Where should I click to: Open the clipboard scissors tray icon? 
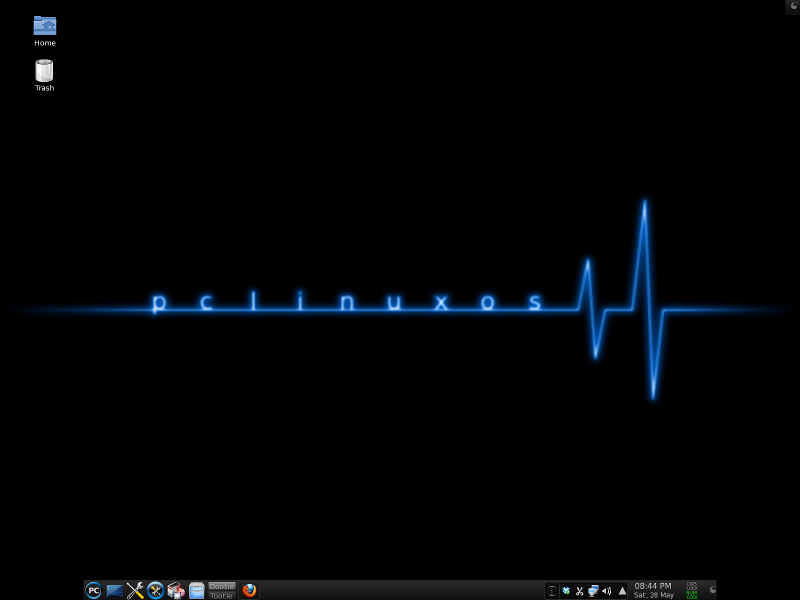pos(580,591)
